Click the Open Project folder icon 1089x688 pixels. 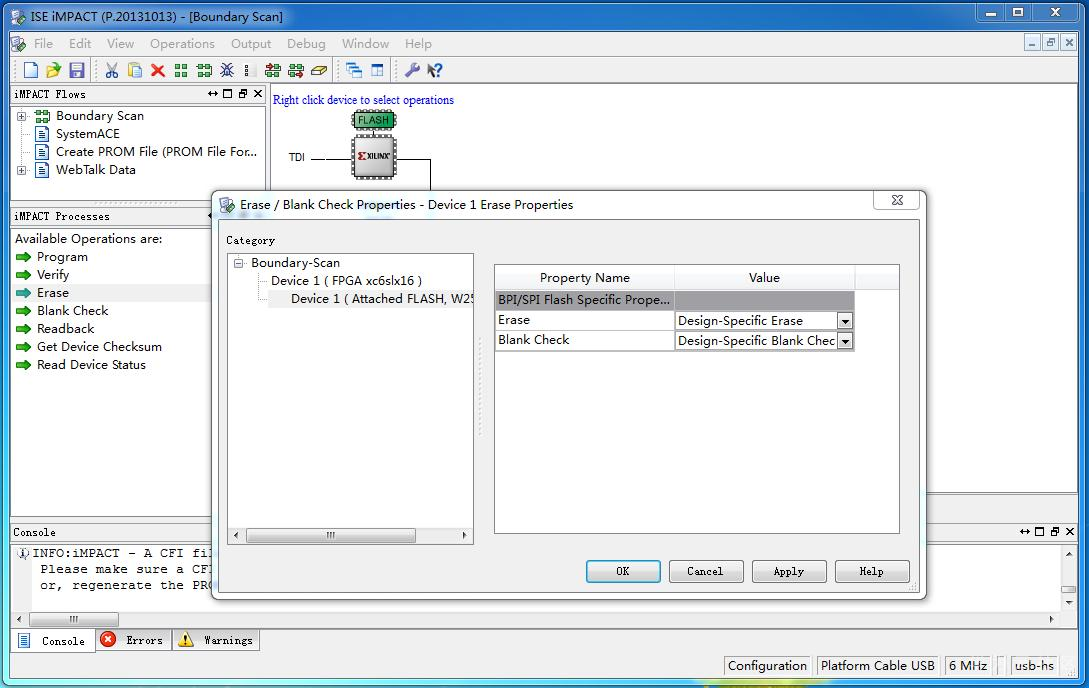[x=53, y=70]
